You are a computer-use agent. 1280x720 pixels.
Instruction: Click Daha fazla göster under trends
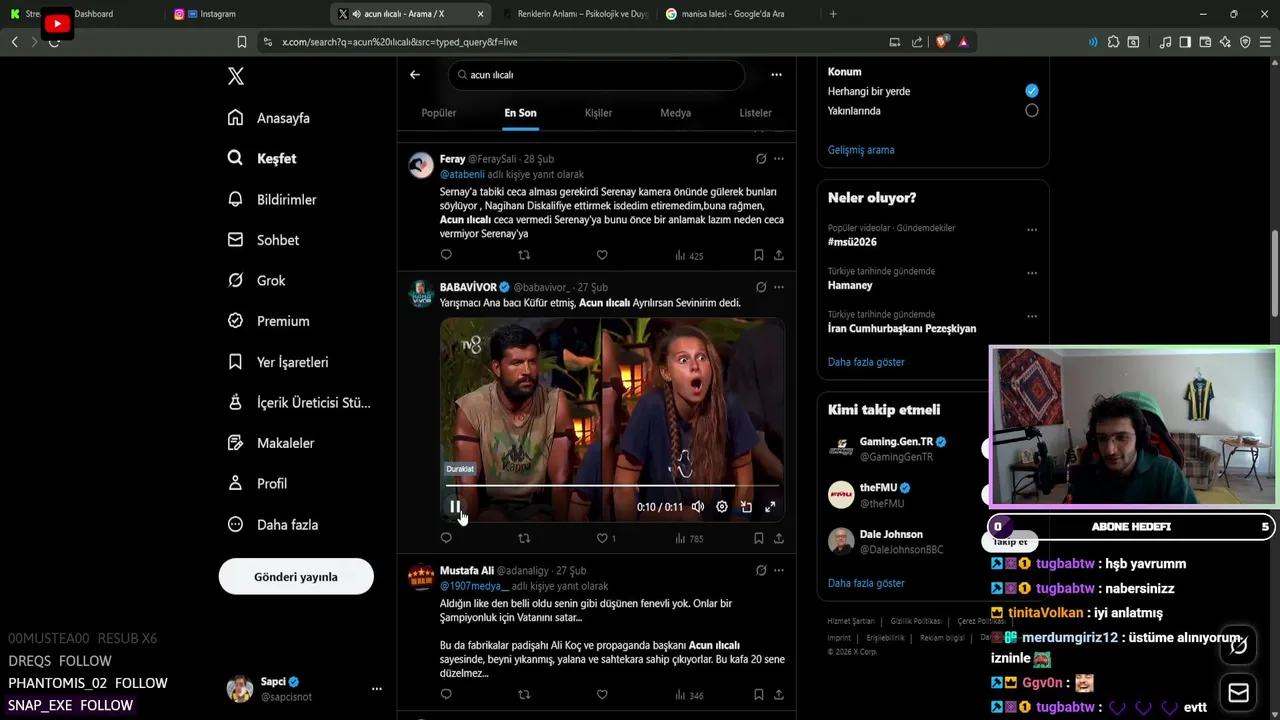coord(866,362)
